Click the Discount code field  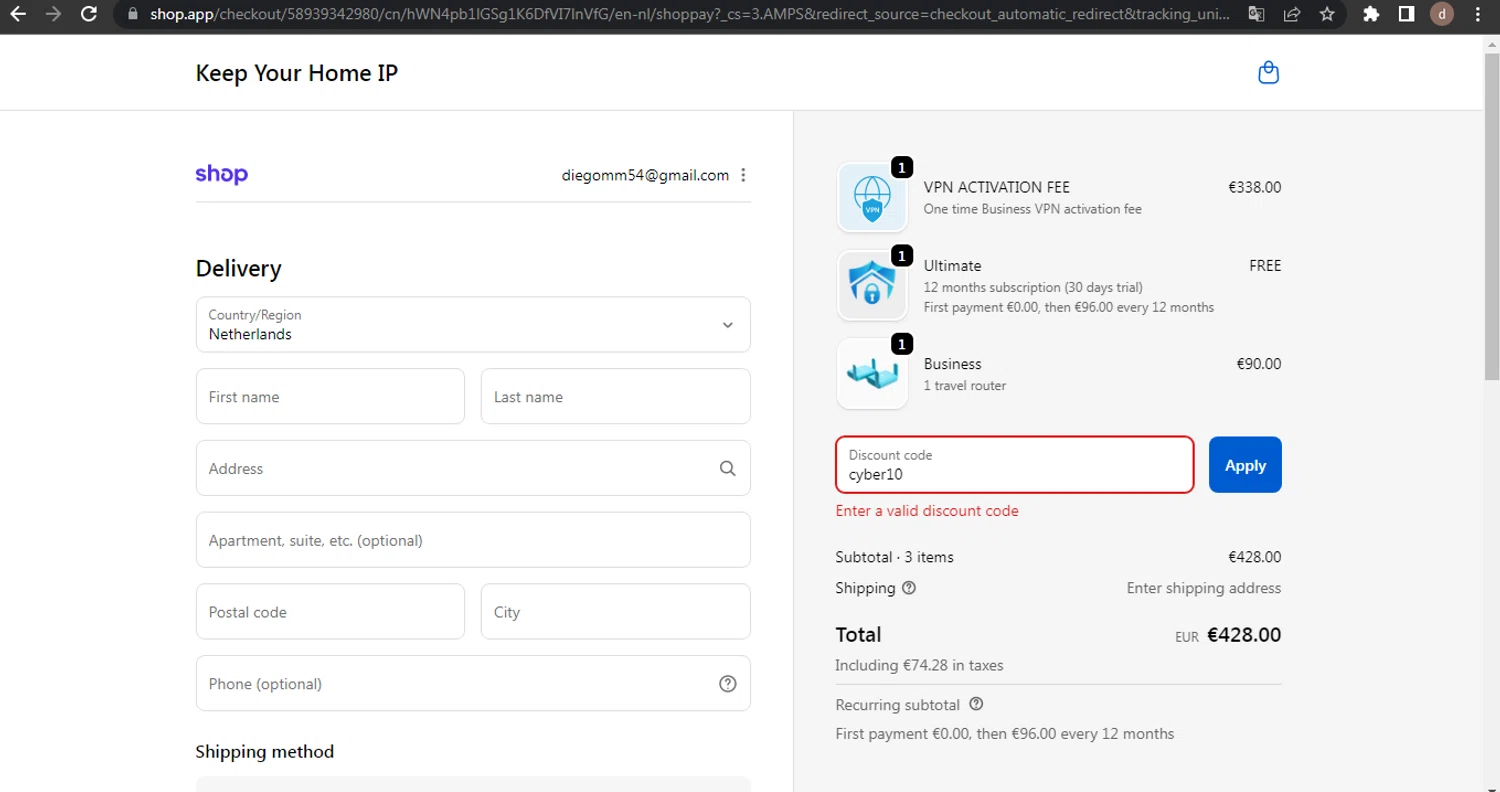(x=1015, y=465)
